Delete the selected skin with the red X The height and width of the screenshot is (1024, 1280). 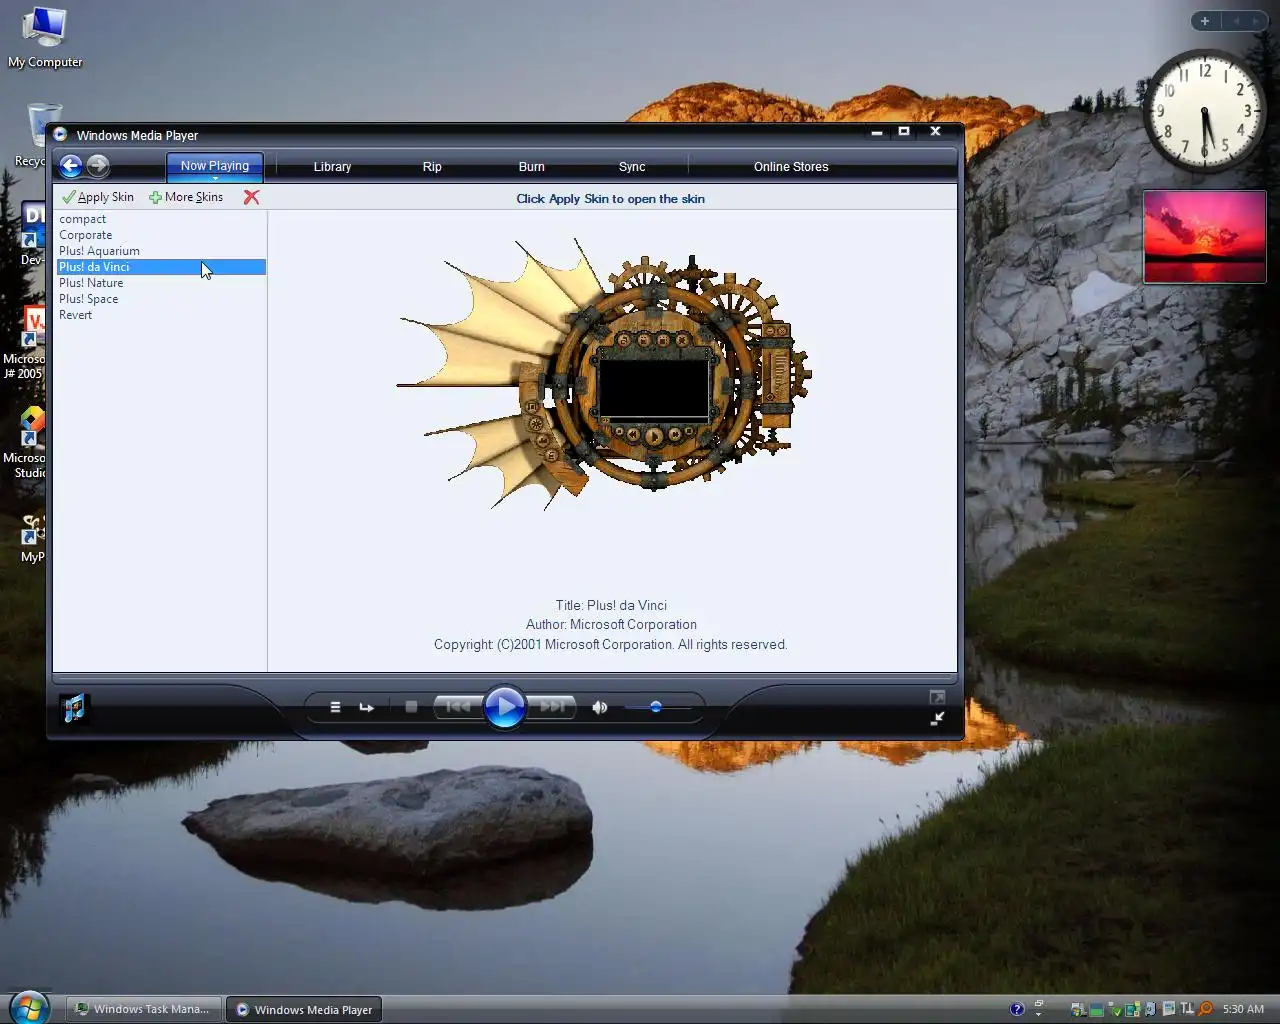click(251, 197)
